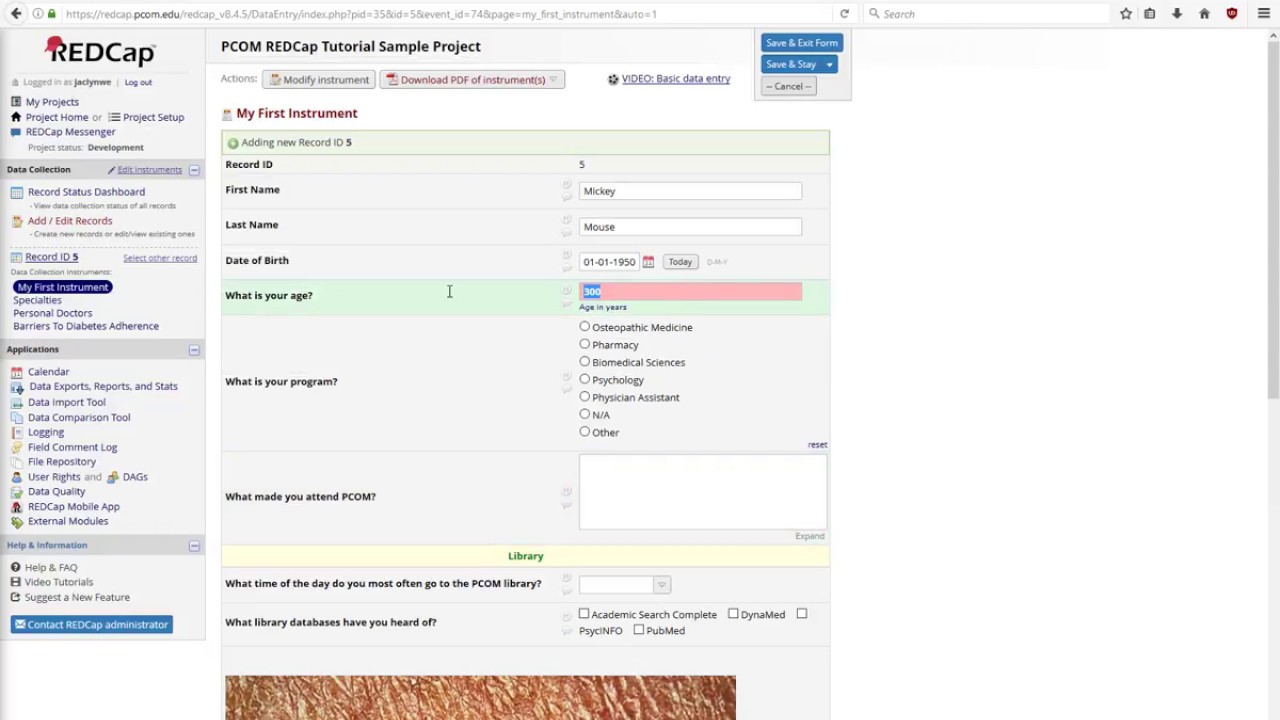Click reset link under program options
The height and width of the screenshot is (720, 1280).
pos(817,445)
